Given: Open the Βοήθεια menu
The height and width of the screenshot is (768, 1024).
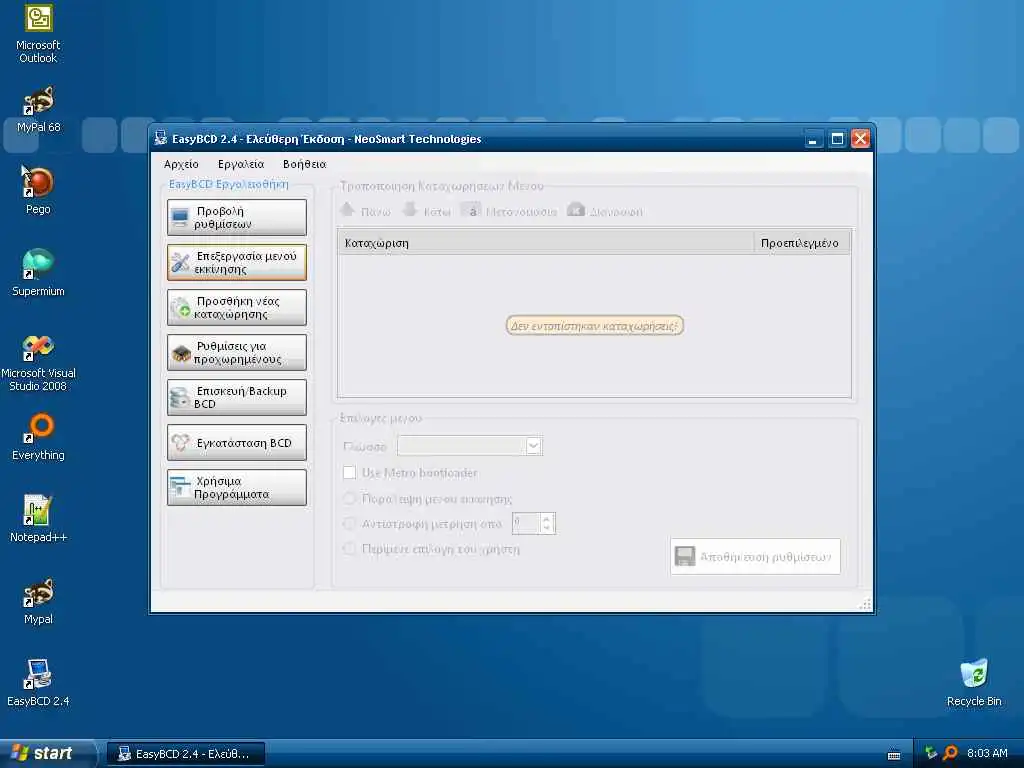Looking at the screenshot, I should pos(304,164).
